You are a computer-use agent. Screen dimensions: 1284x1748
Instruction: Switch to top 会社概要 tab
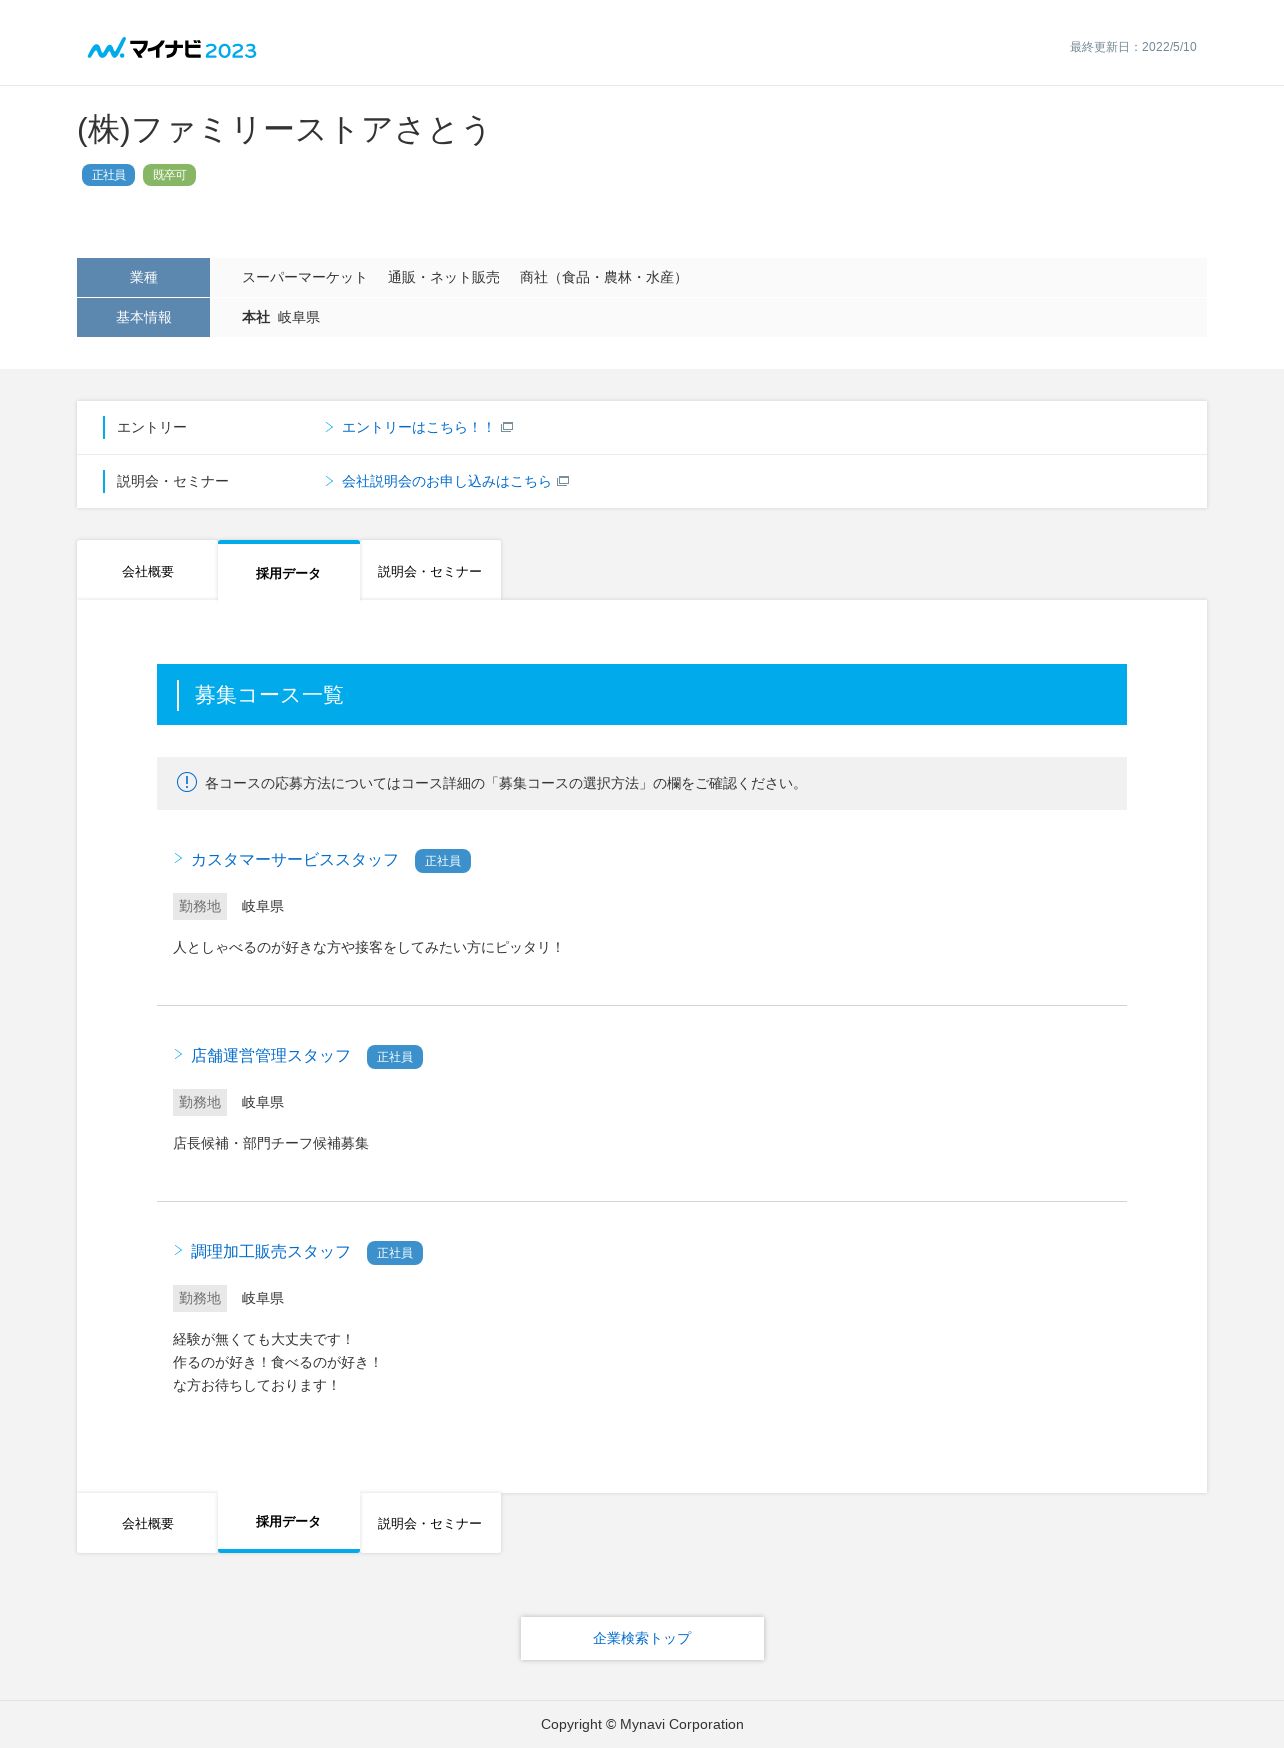point(147,571)
